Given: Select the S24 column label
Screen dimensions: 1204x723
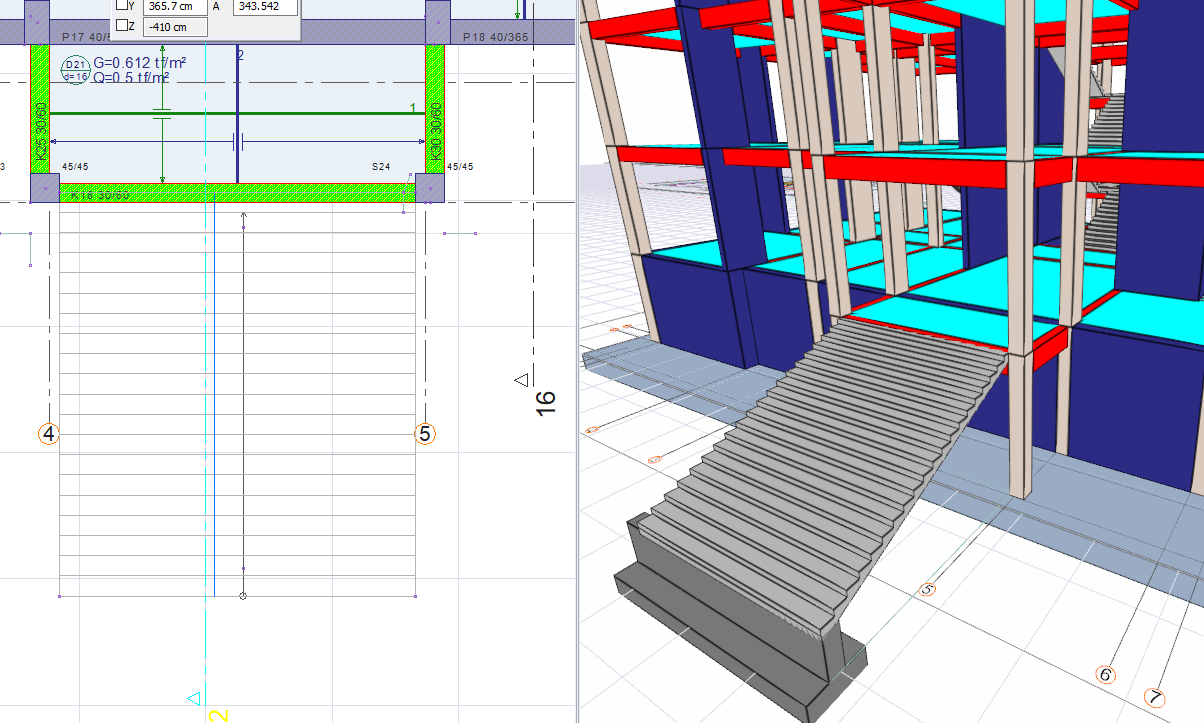Looking at the screenshot, I should [381, 167].
